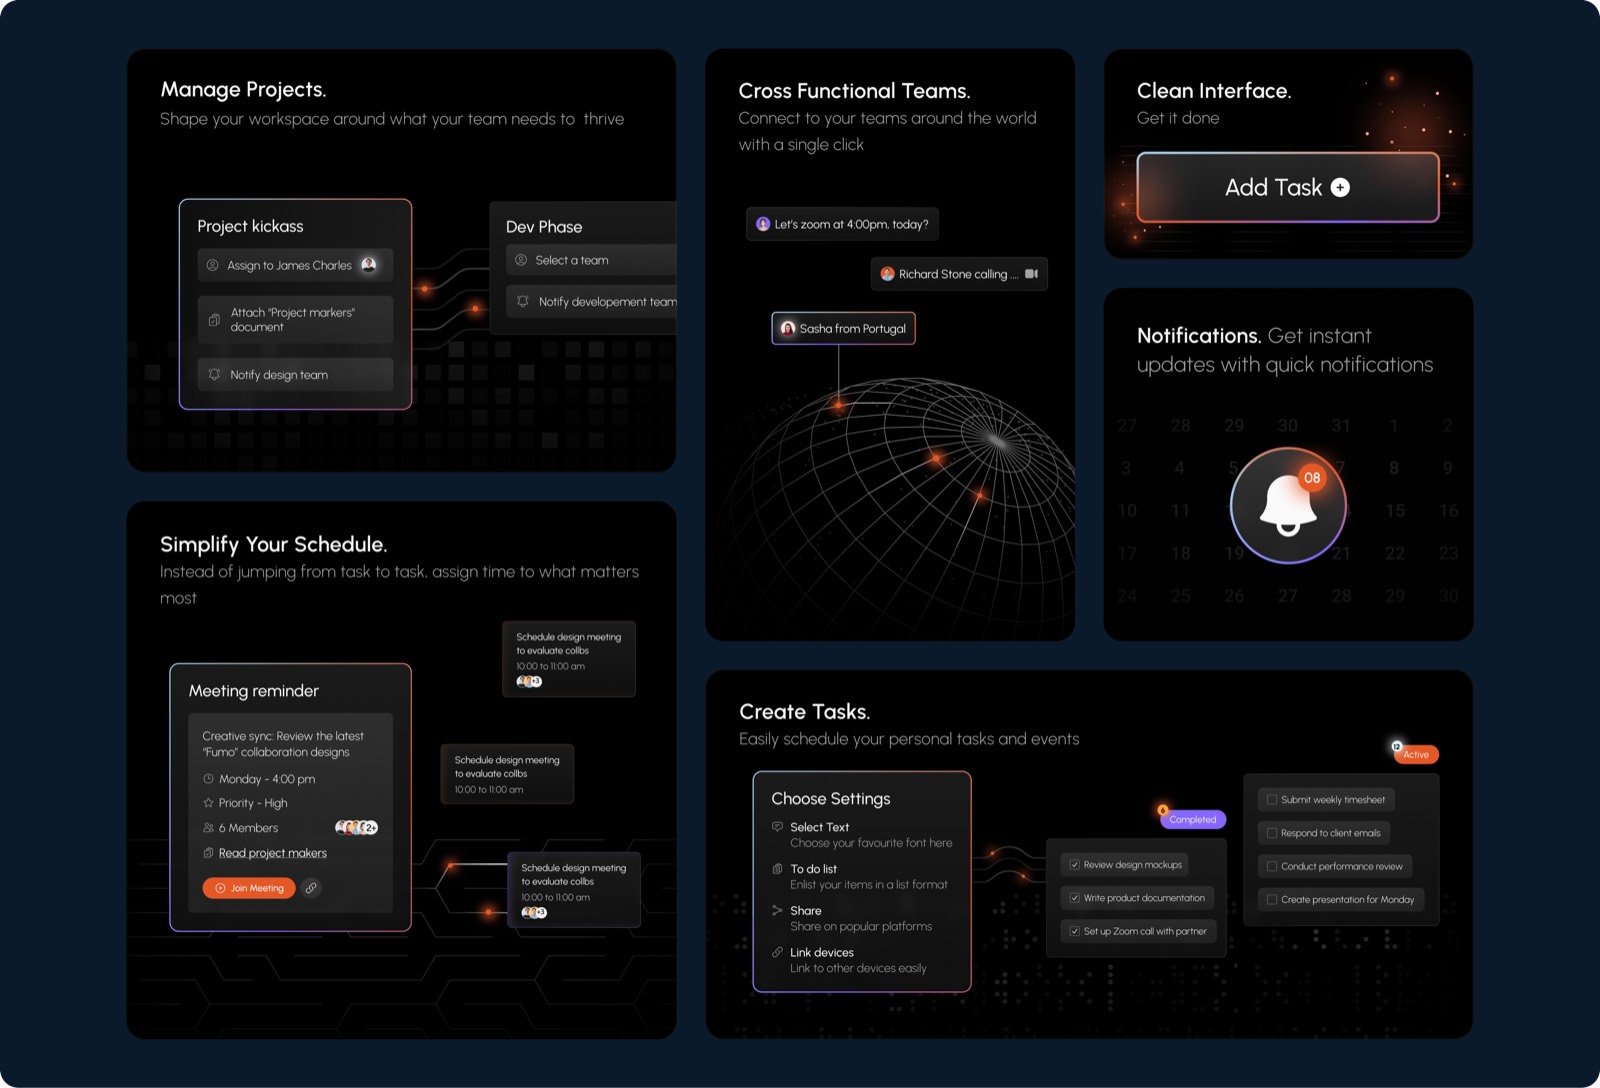This screenshot has width=1600, height=1088.
Task: Click the Assign to James Charles row
Action: pos(295,265)
